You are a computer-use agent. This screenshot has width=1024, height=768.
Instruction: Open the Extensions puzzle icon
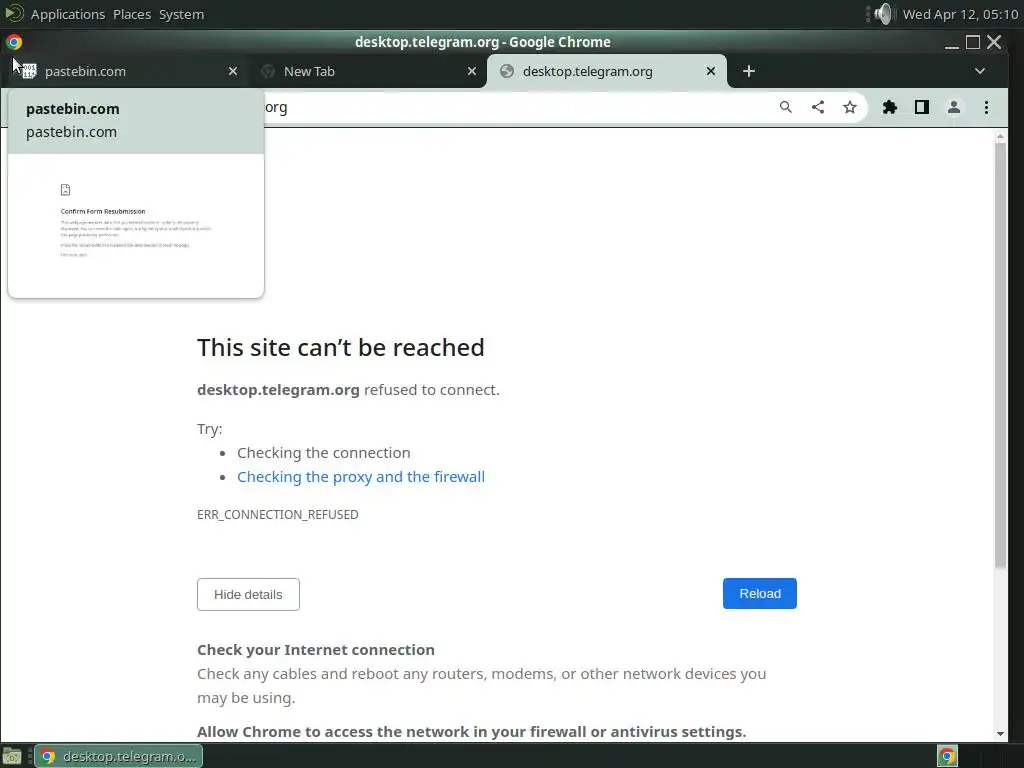tap(889, 107)
